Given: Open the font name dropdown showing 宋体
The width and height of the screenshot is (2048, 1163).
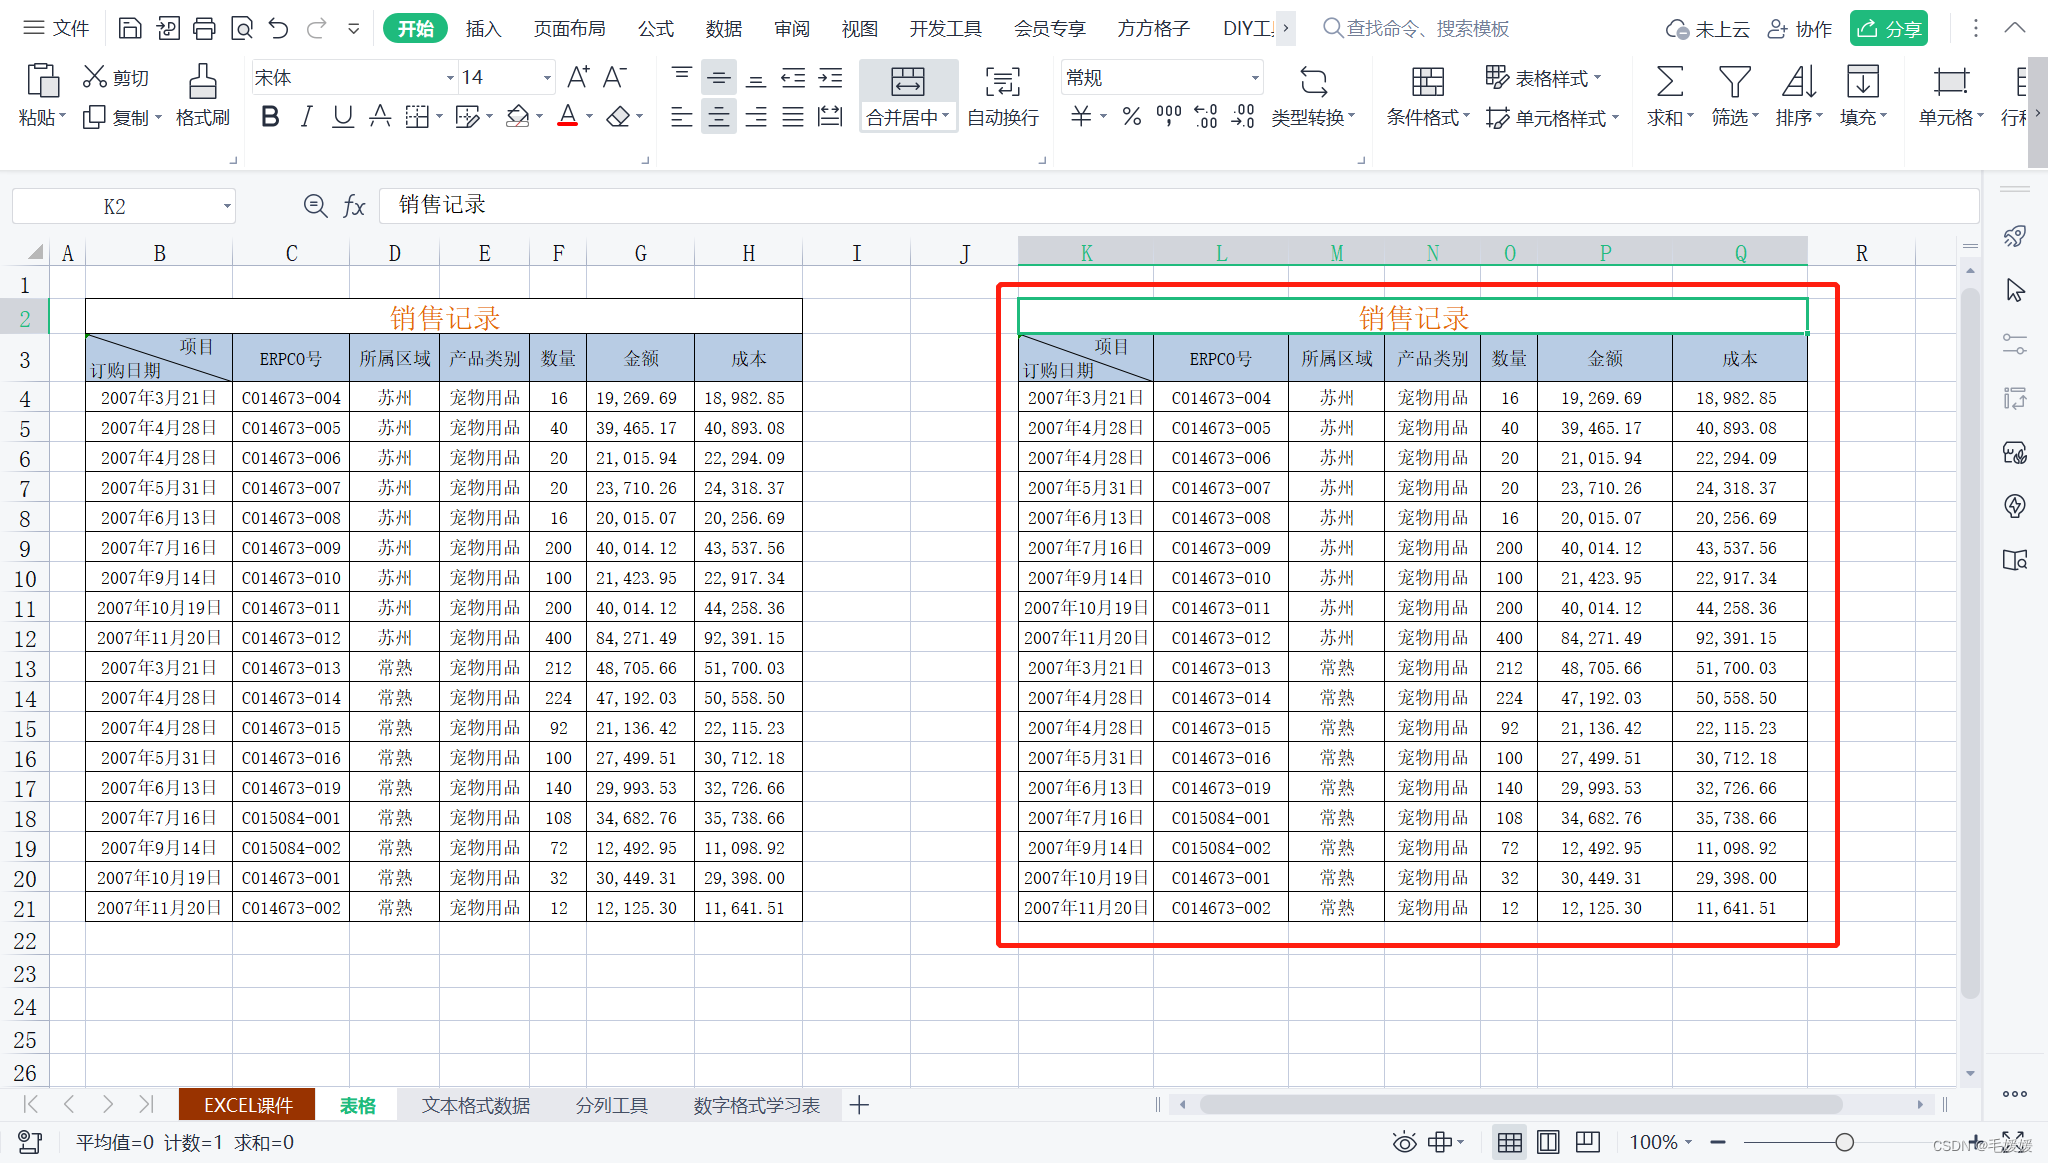Looking at the screenshot, I should 450,78.
